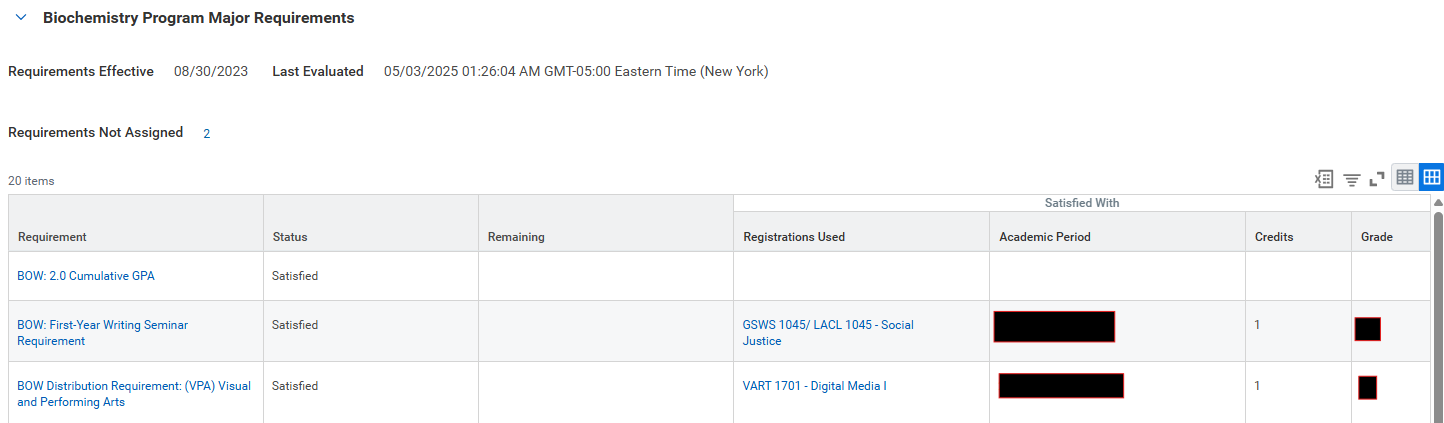Viewport: 1444px width, 423px height.
Task: Click the Registrations Used column header
Action: (862, 237)
